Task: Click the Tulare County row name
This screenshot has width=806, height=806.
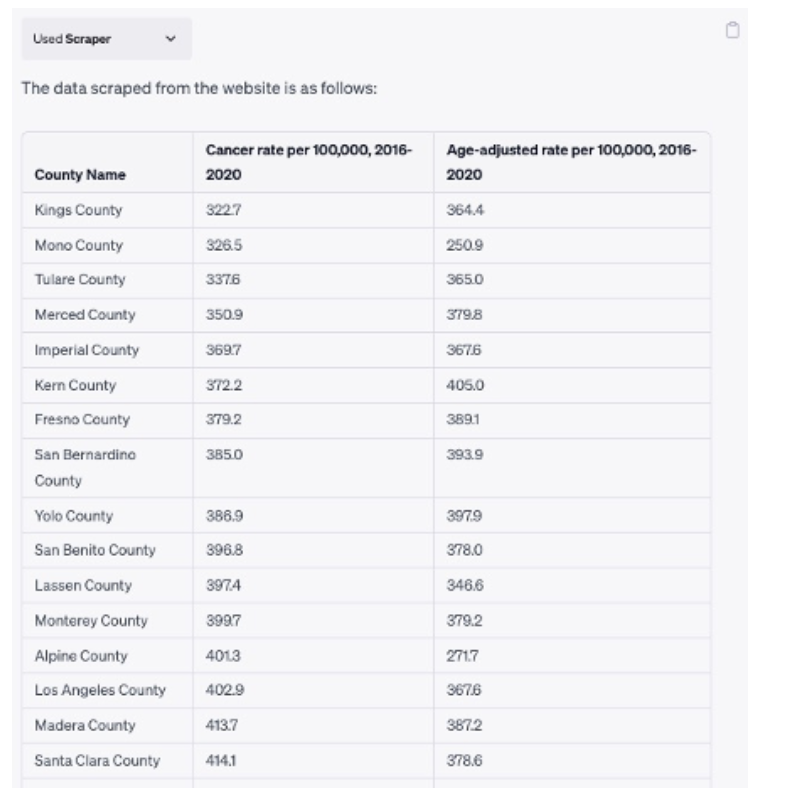Action: pyautogui.click(x=80, y=280)
